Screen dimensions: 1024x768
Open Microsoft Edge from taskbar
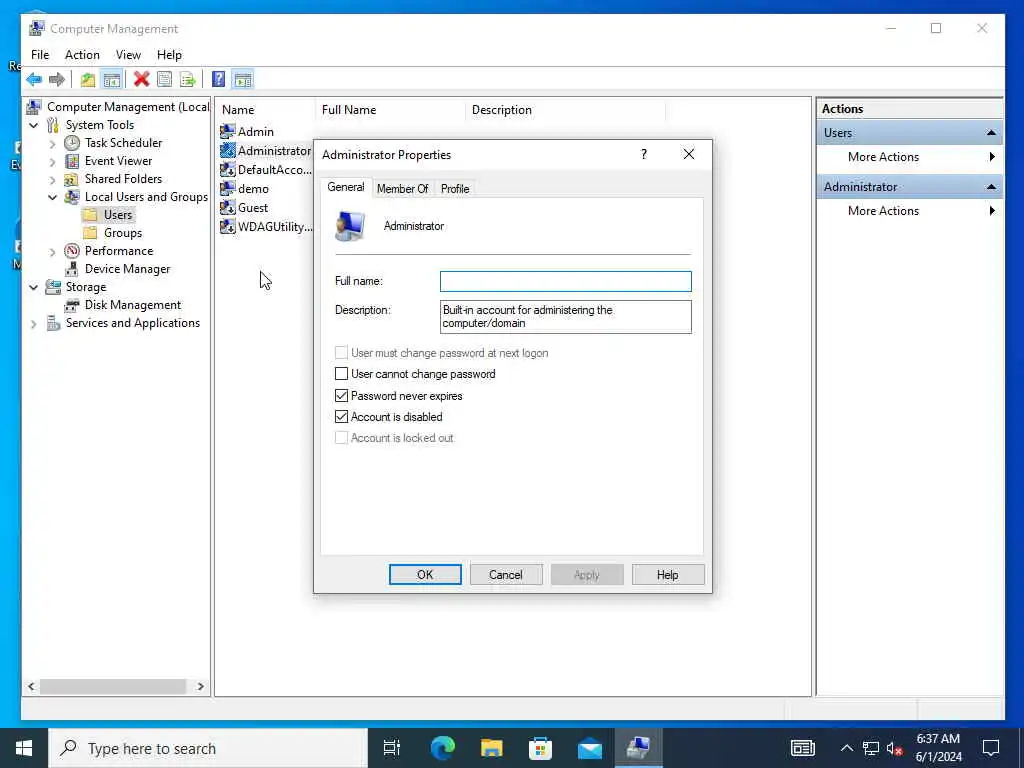pos(442,748)
